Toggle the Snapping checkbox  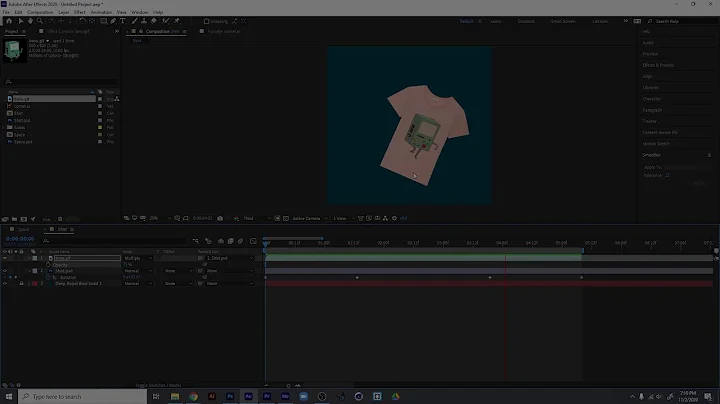coord(207,21)
